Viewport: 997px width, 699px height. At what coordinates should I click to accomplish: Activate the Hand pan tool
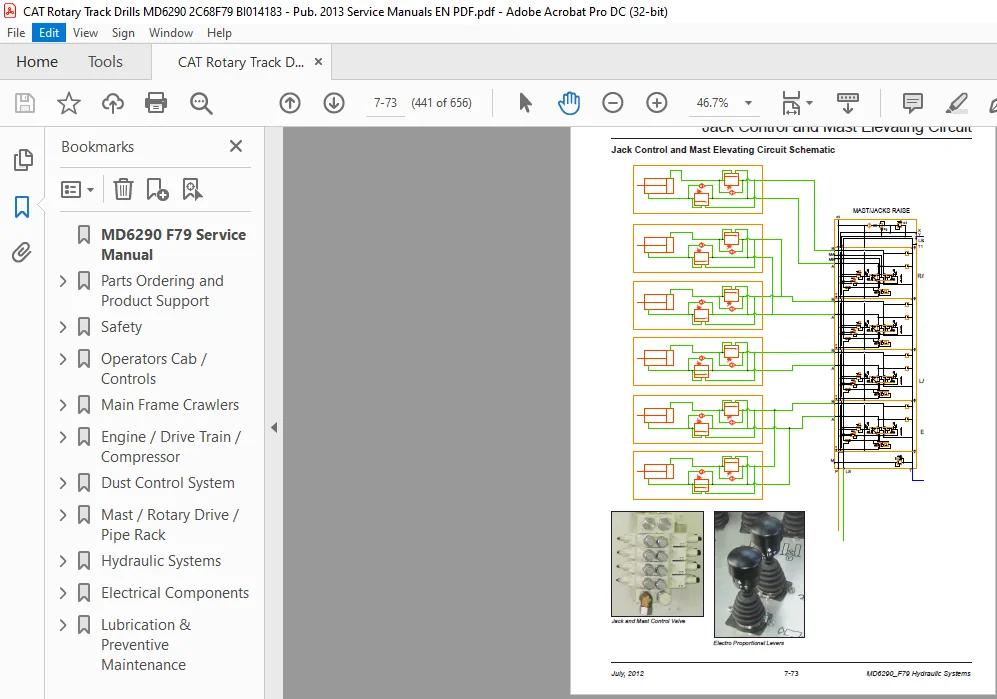coord(568,103)
